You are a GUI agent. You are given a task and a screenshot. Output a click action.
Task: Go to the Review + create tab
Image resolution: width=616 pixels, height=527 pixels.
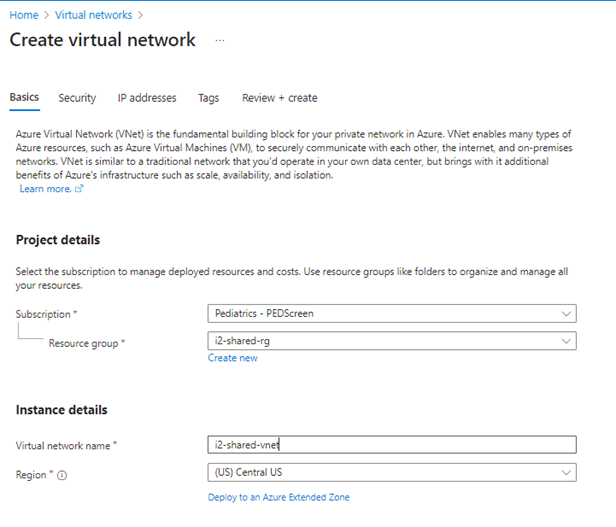(280, 98)
